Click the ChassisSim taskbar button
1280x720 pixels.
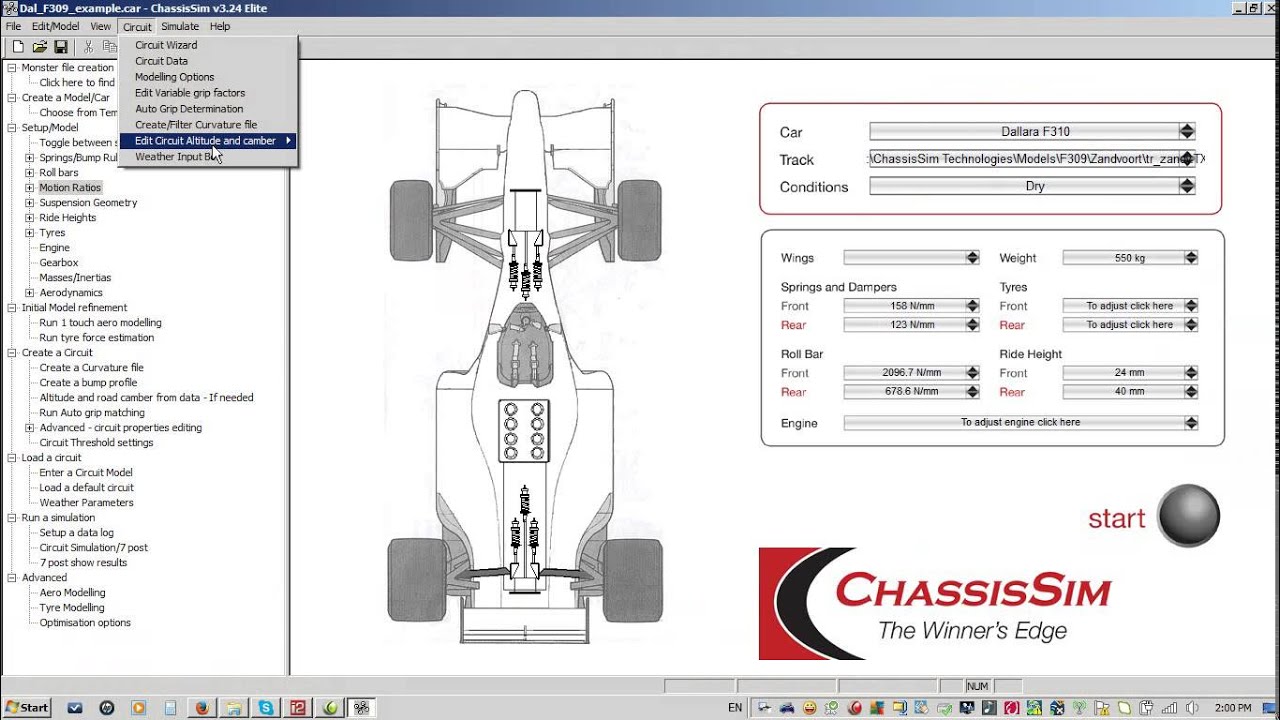[362, 707]
